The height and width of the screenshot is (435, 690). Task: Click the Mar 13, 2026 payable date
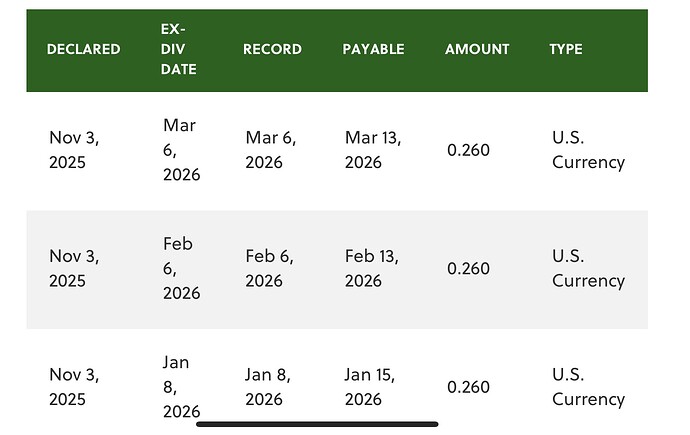(x=373, y=150)
